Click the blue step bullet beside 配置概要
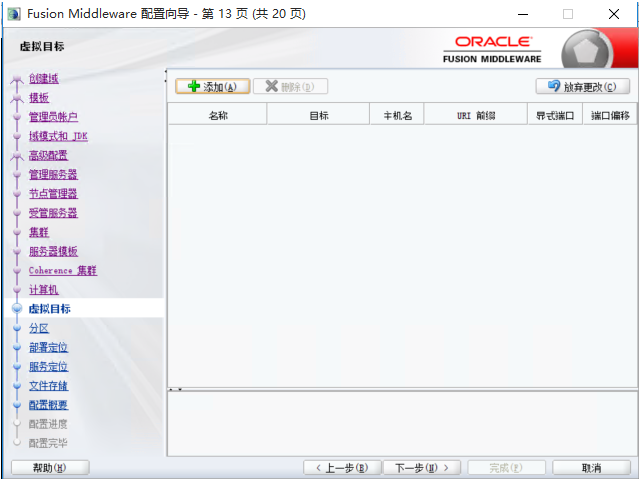Viewport: 641px width, 479px height. tap(17, 405)
